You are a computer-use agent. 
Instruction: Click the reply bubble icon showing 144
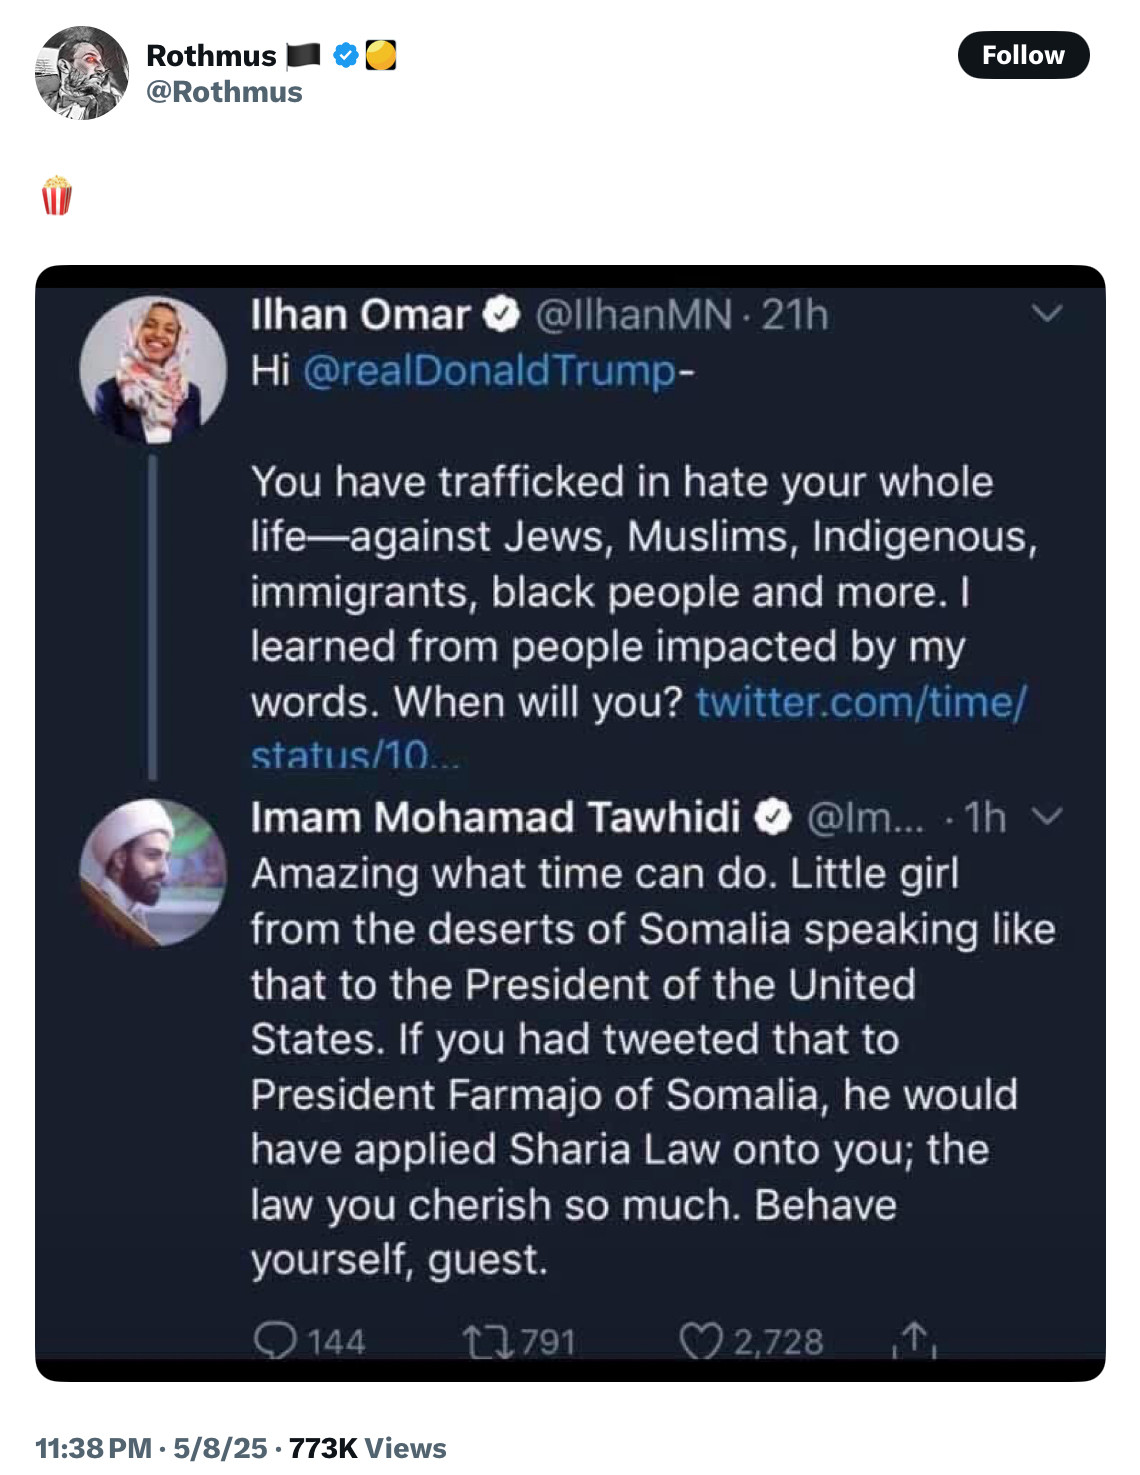pos(275,1340)
